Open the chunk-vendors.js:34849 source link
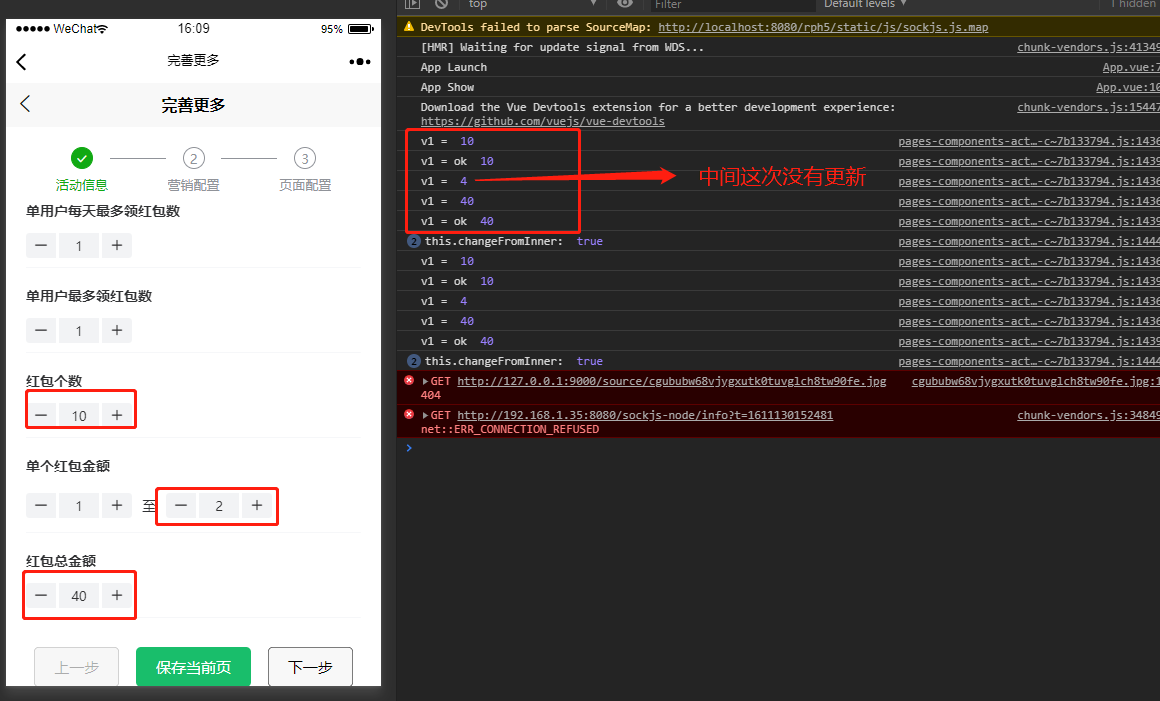1160x701 pixels. click(x=1088, y=416)
